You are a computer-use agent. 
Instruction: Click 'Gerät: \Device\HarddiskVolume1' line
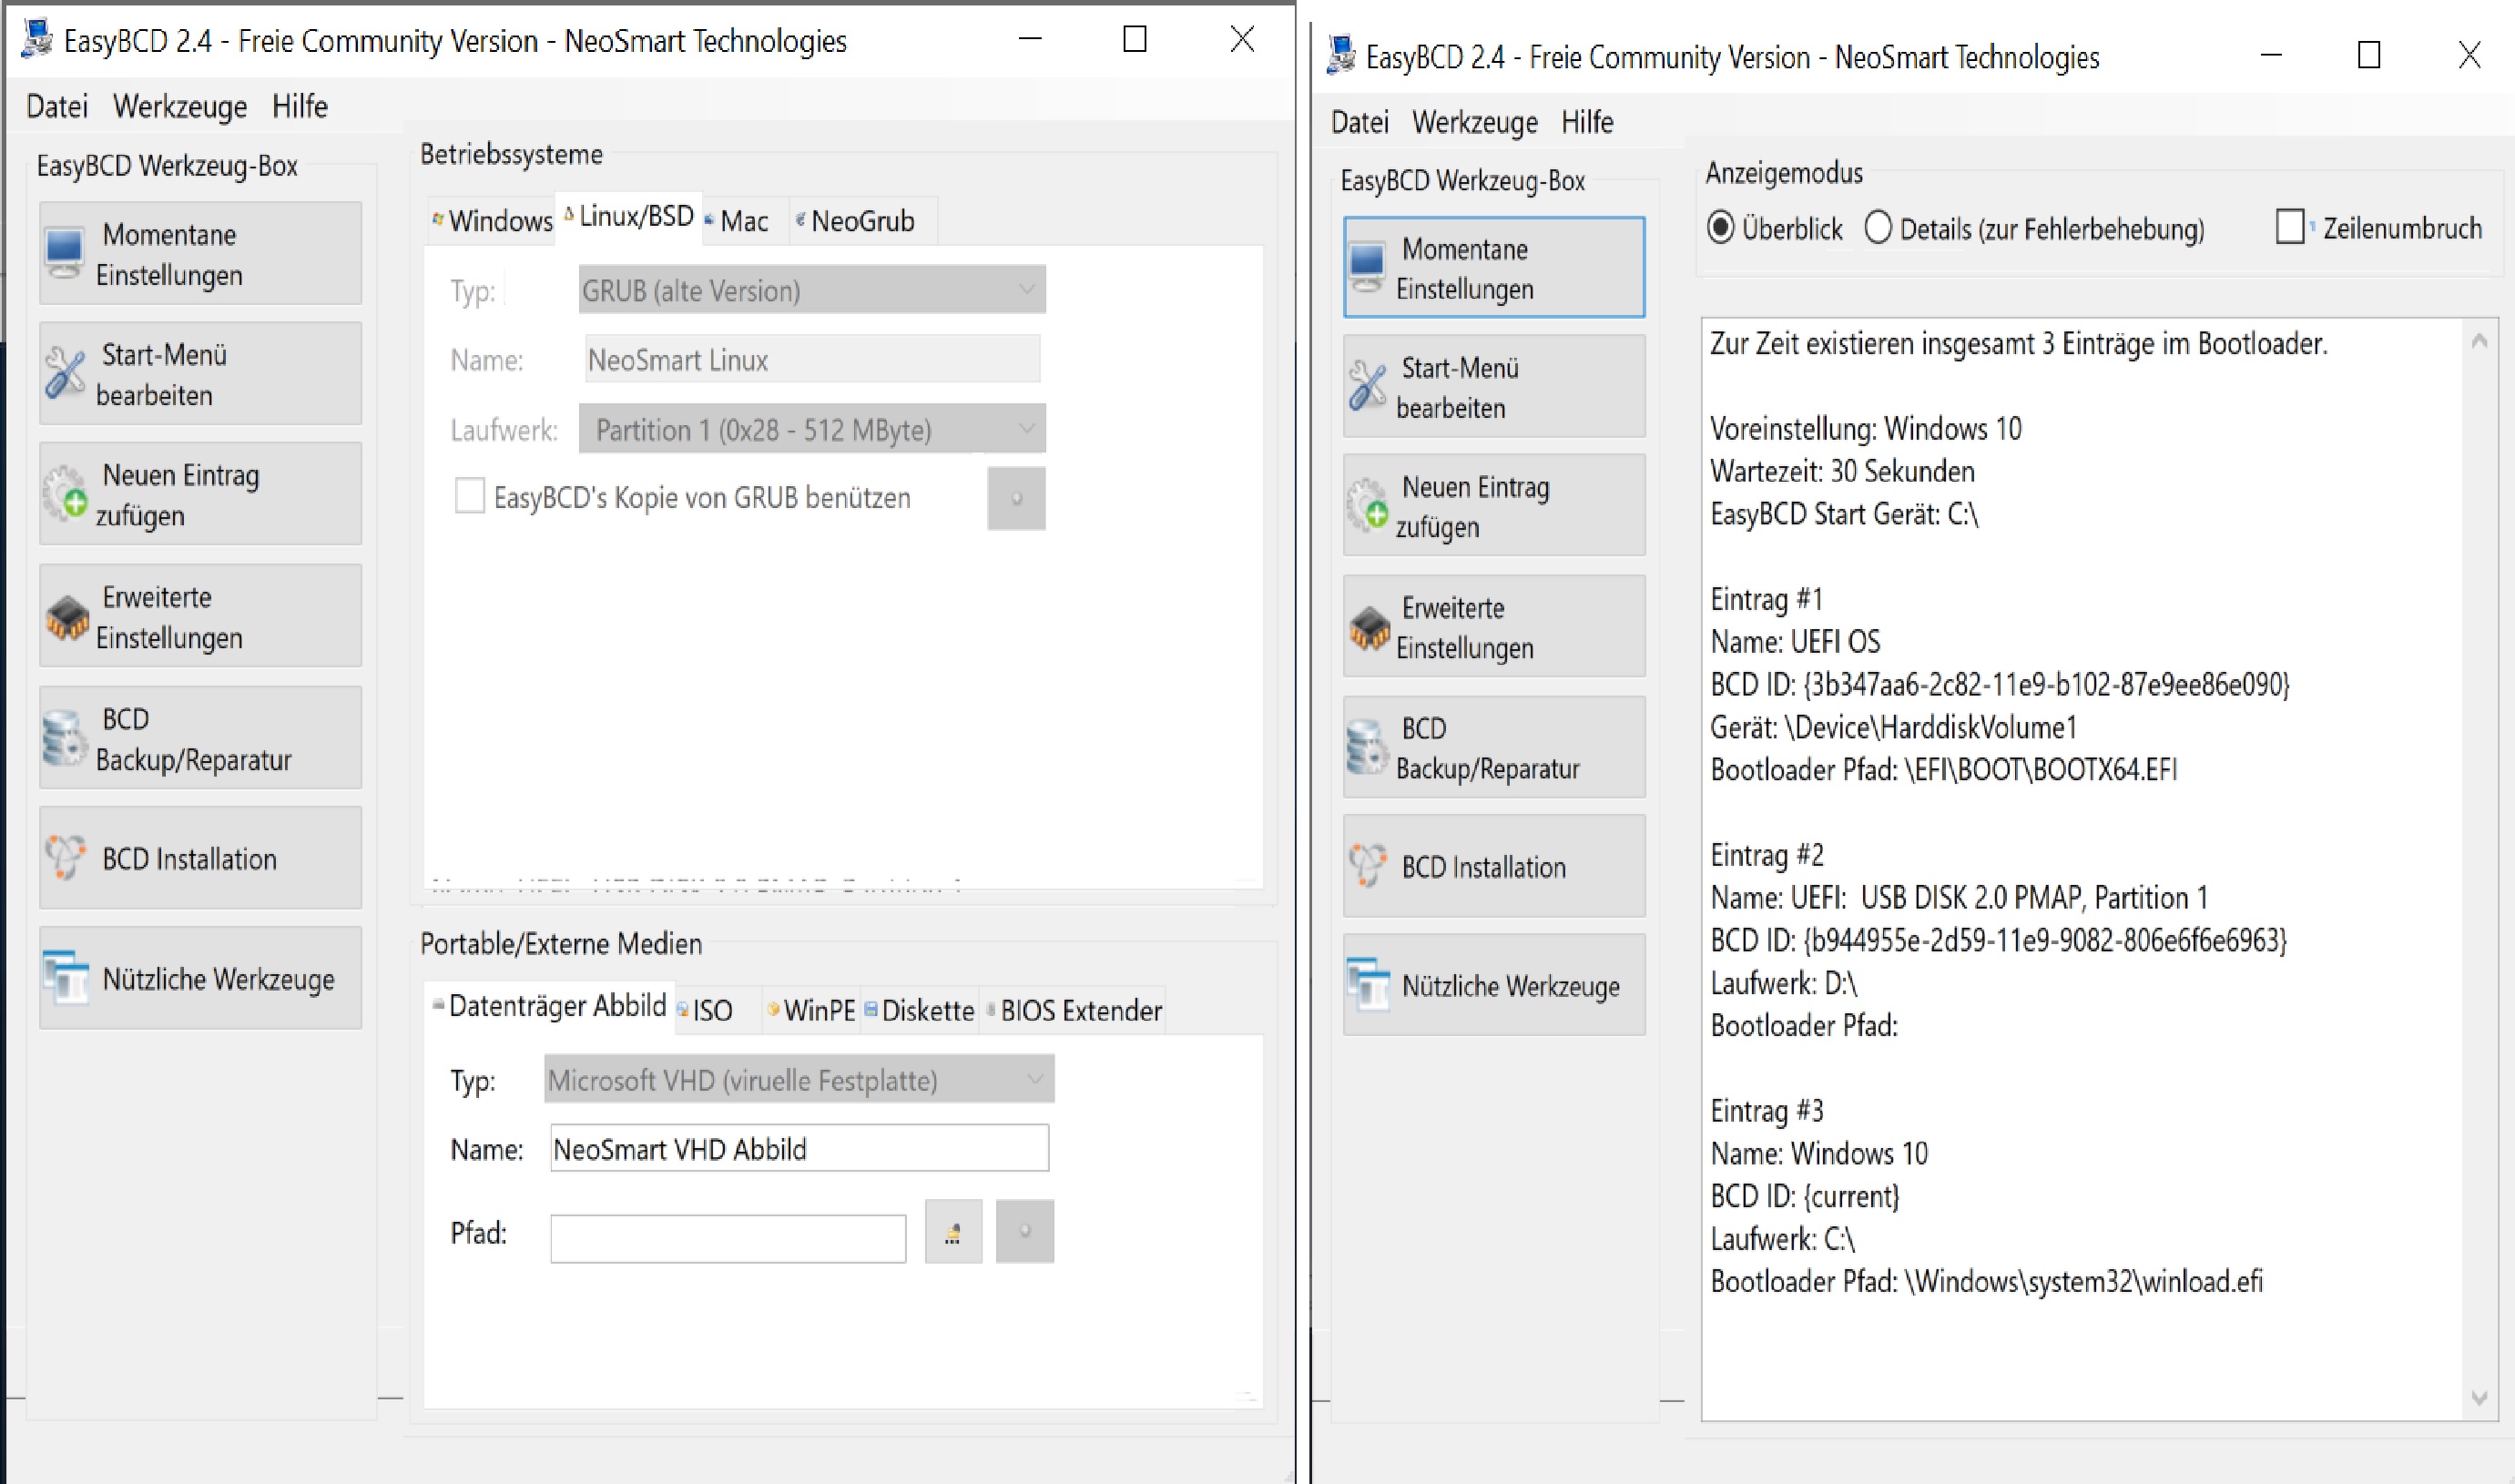tap(1894, 727)
